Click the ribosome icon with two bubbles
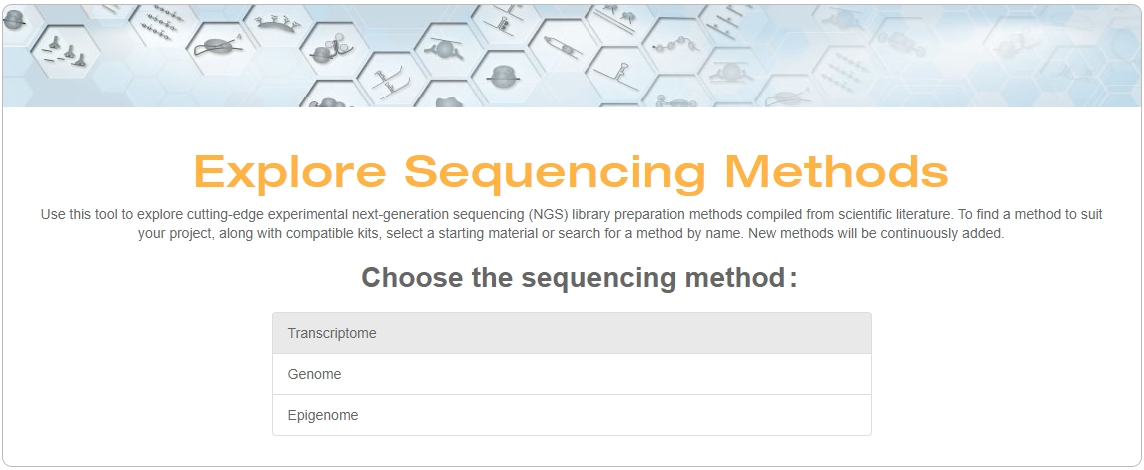1144x470 pixels. point(331,50)
